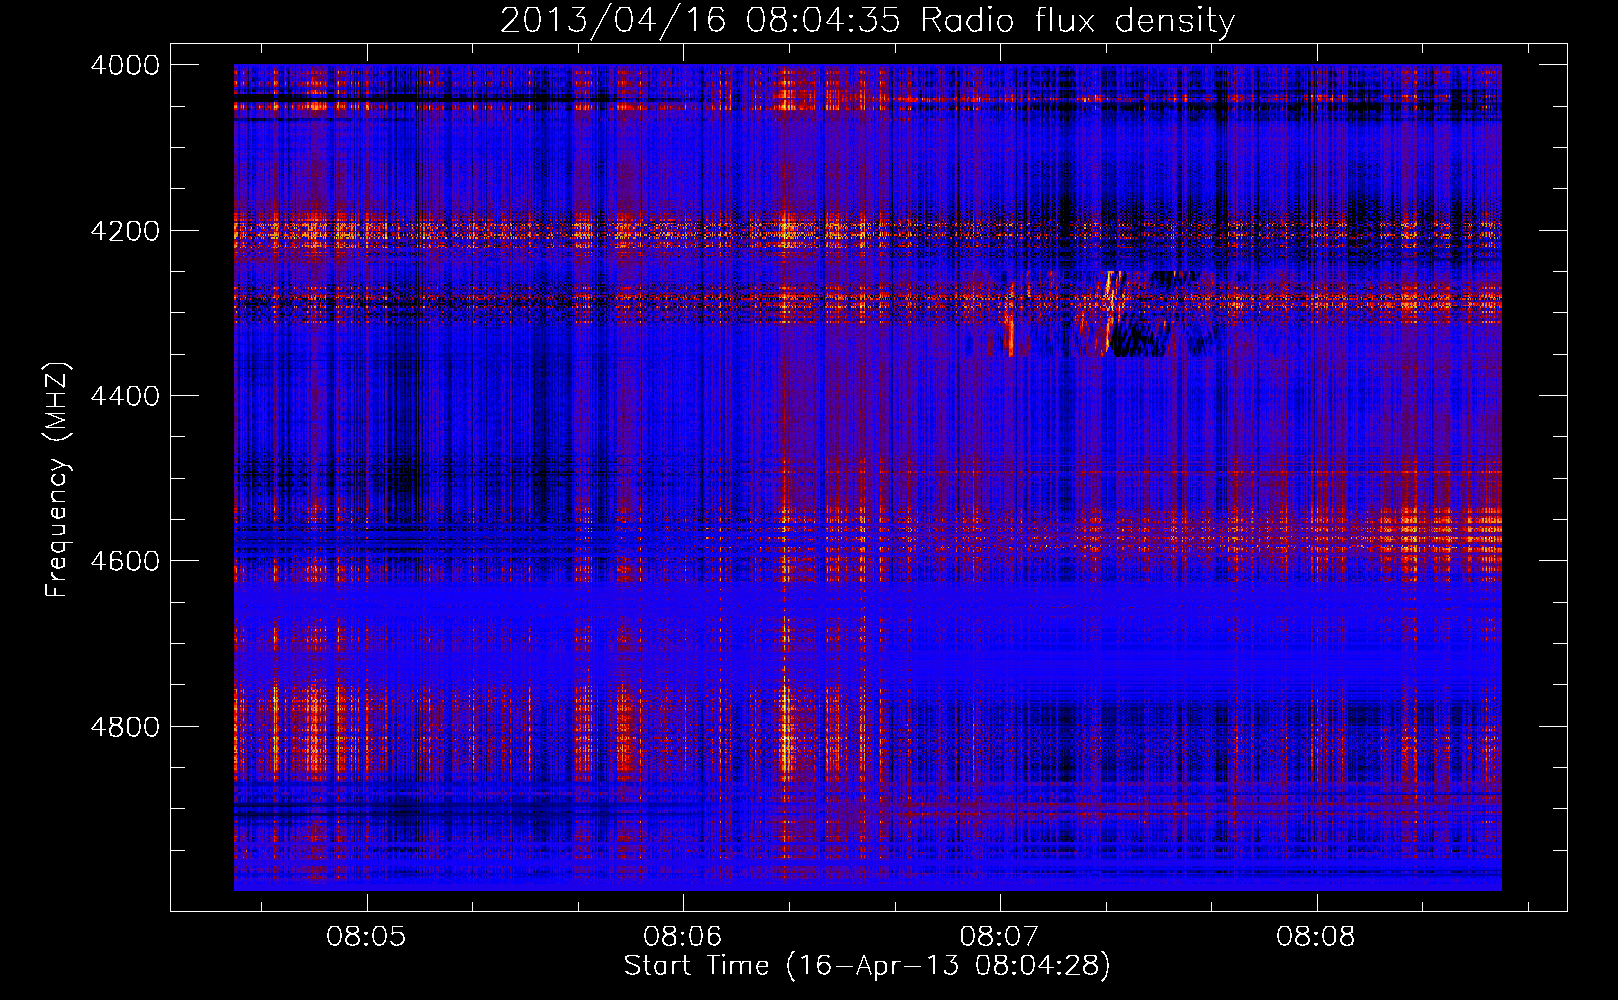This screenshot has height=1000, width=1618.
Task: Click the "Start Time (16-Apr-13 08:04:28)" axis label
Action: point(867,966)
